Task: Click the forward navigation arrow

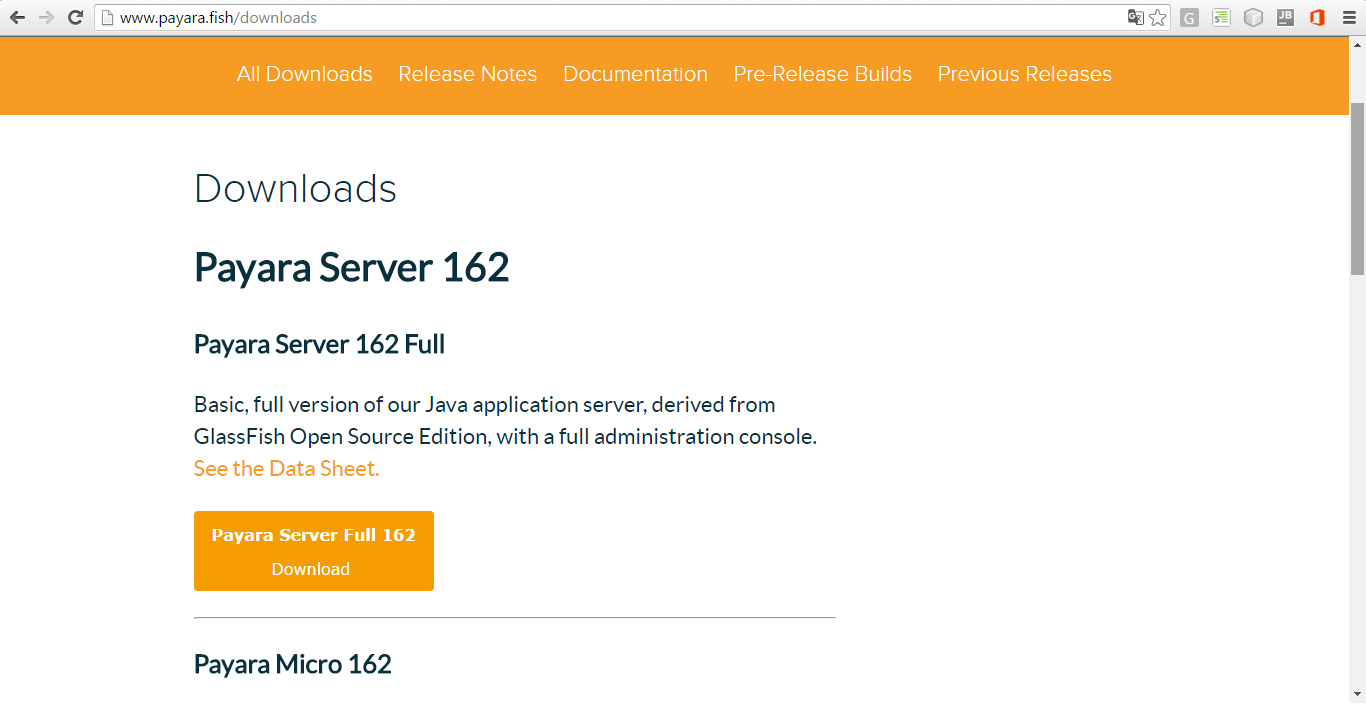Action: click(45, 17)
